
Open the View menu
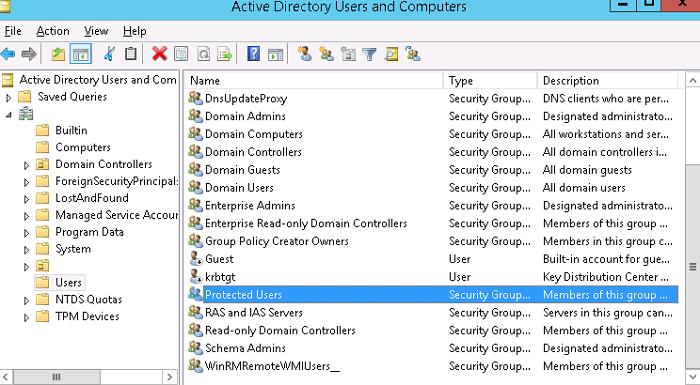[x=96, y=31]
